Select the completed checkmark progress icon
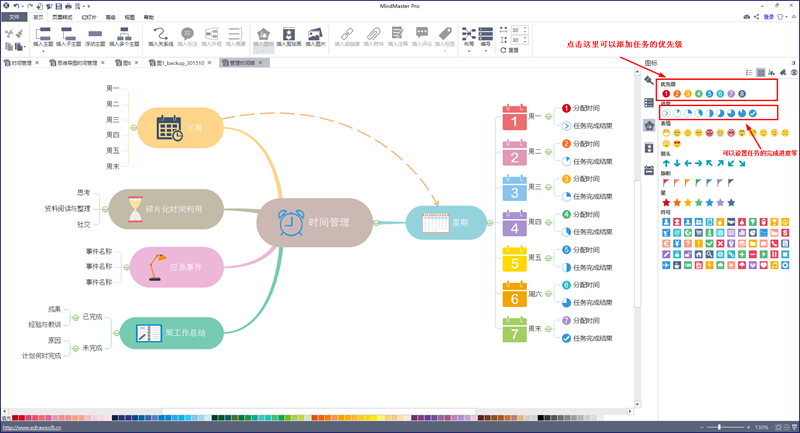This screenshot has width=800, height=433. point(752,113)
